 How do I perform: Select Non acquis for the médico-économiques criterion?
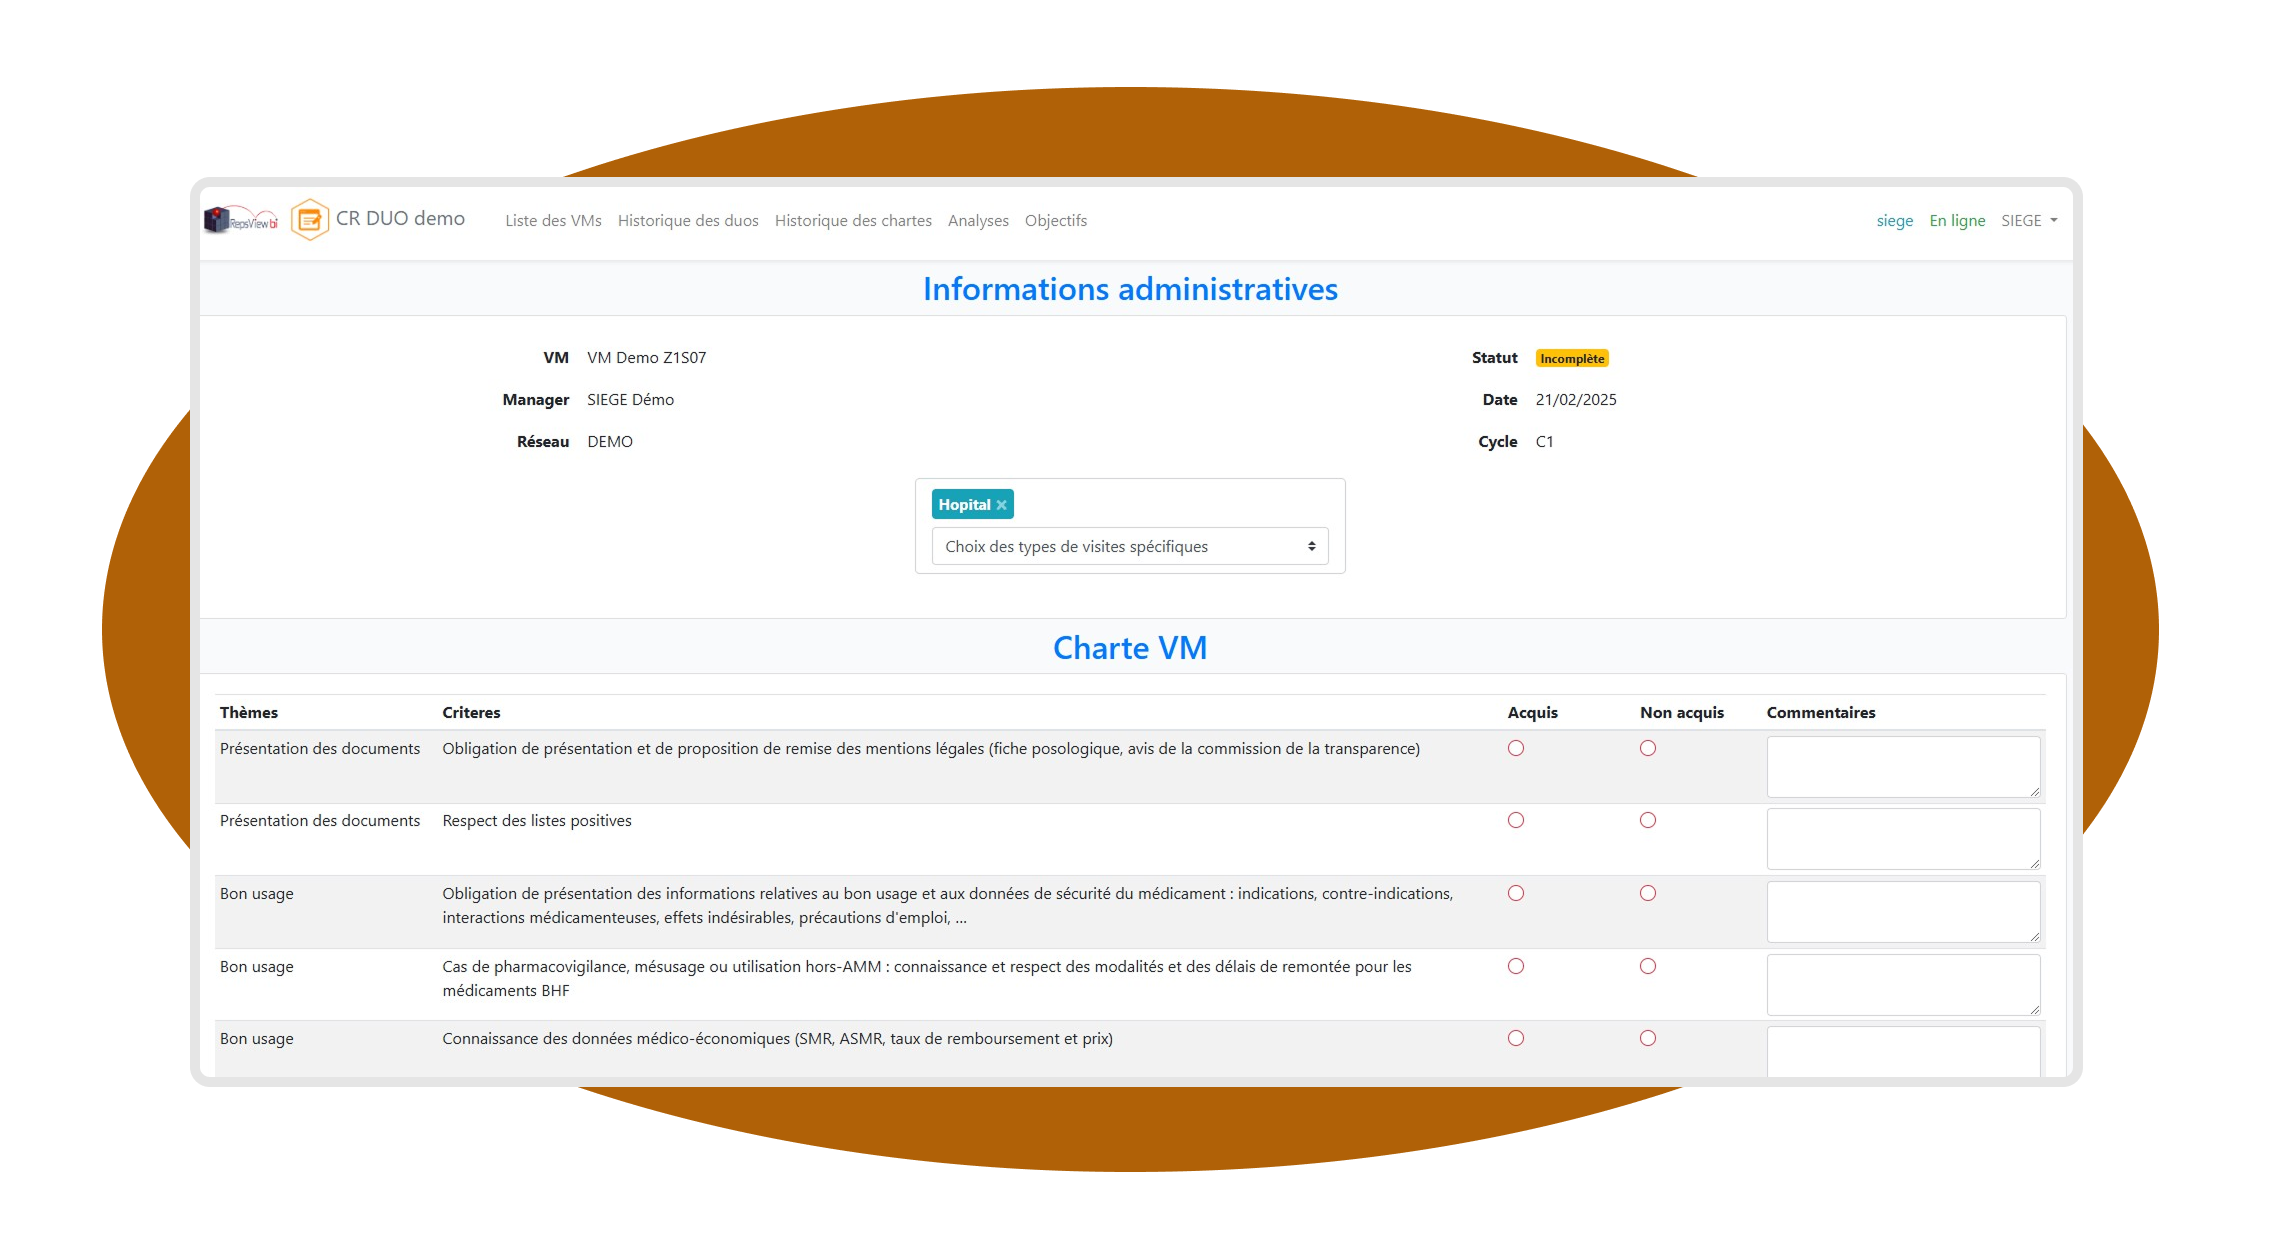1648,1039
